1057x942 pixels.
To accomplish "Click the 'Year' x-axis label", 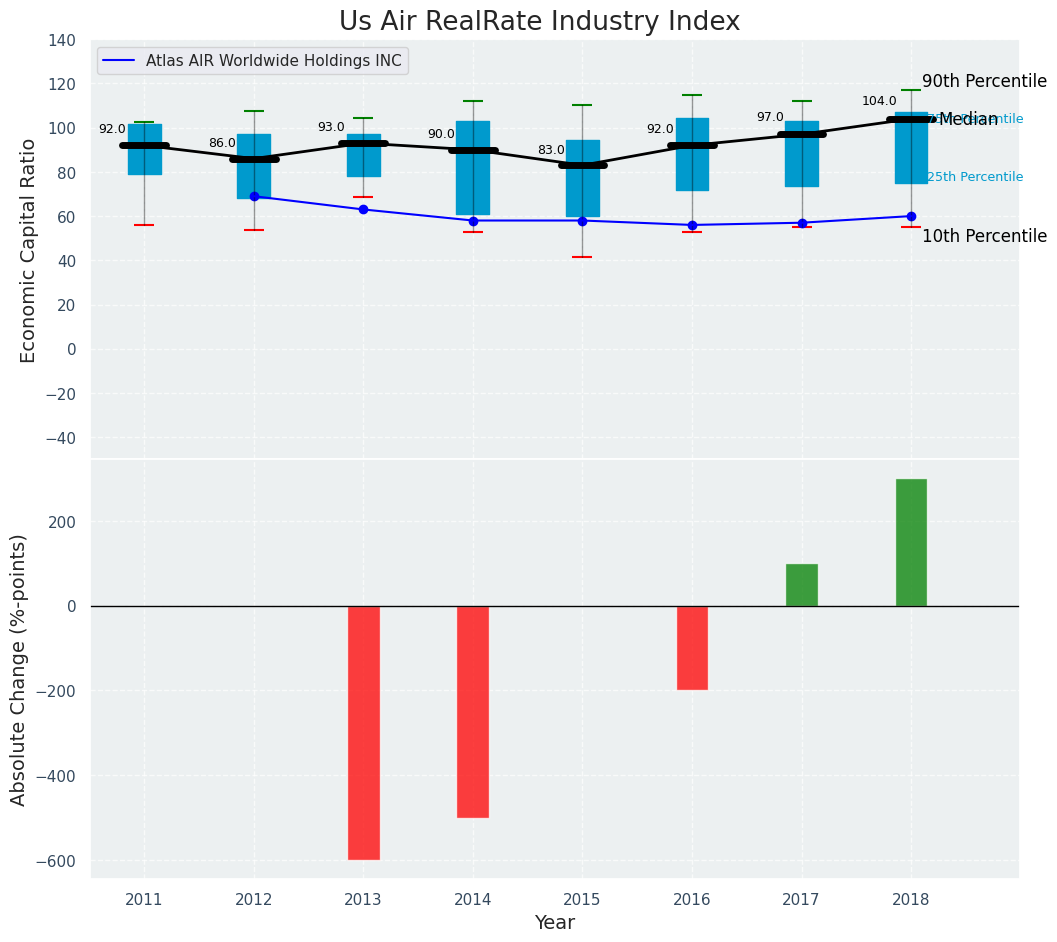I will (555, 922).
